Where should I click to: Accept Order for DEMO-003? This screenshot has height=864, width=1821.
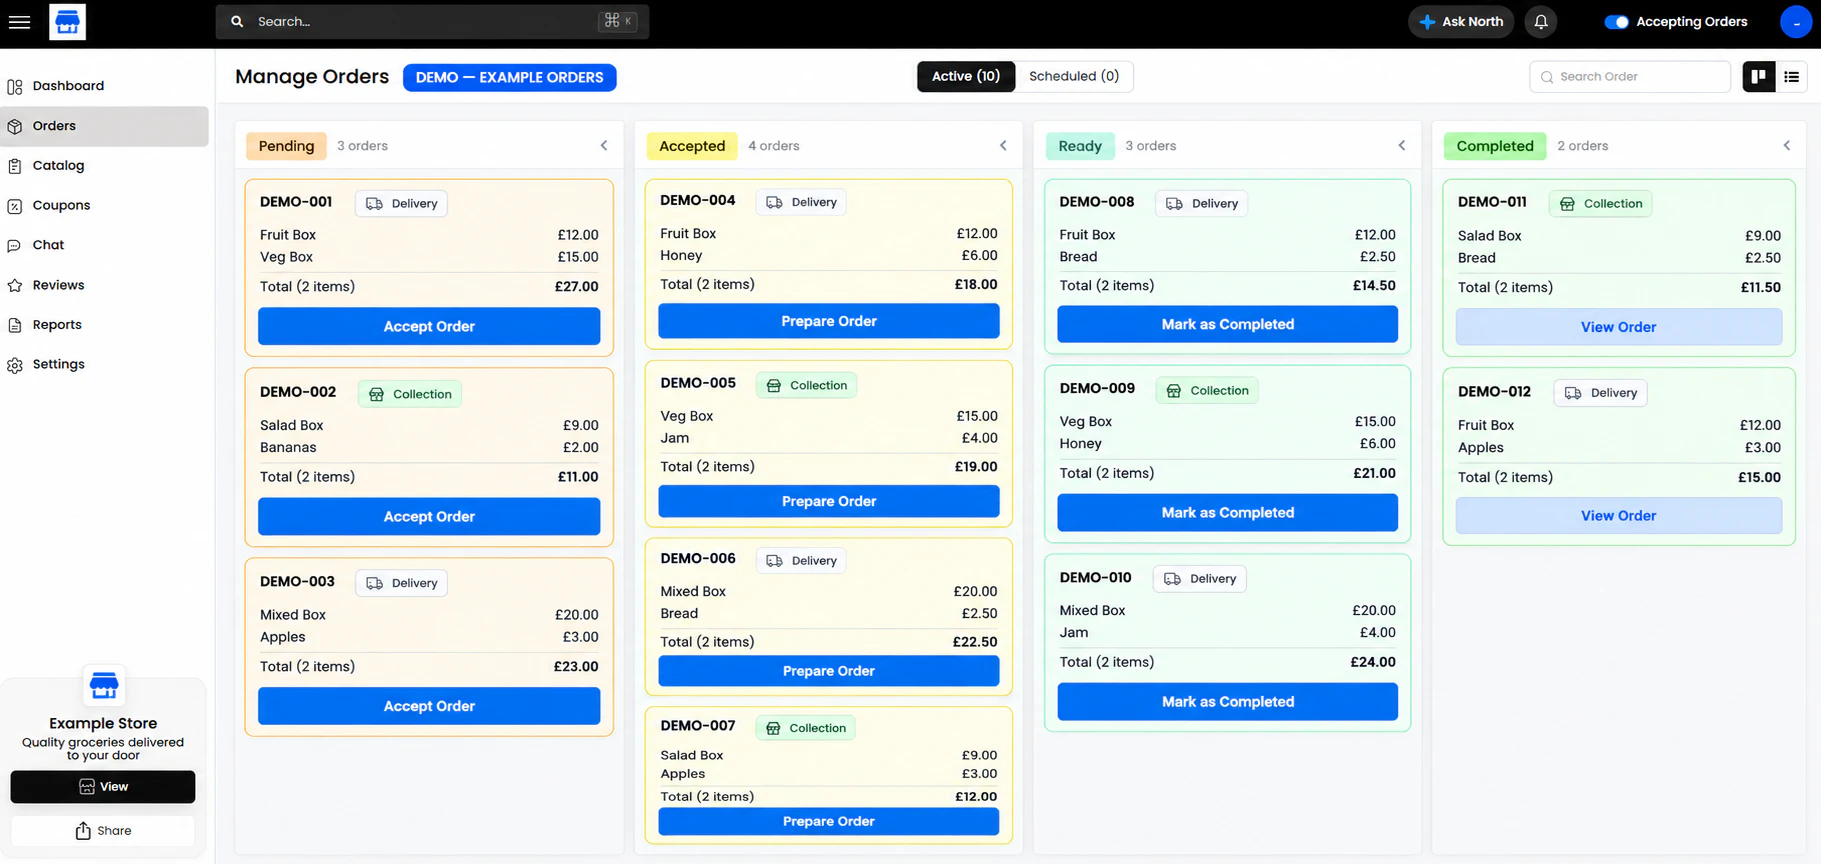429,706
